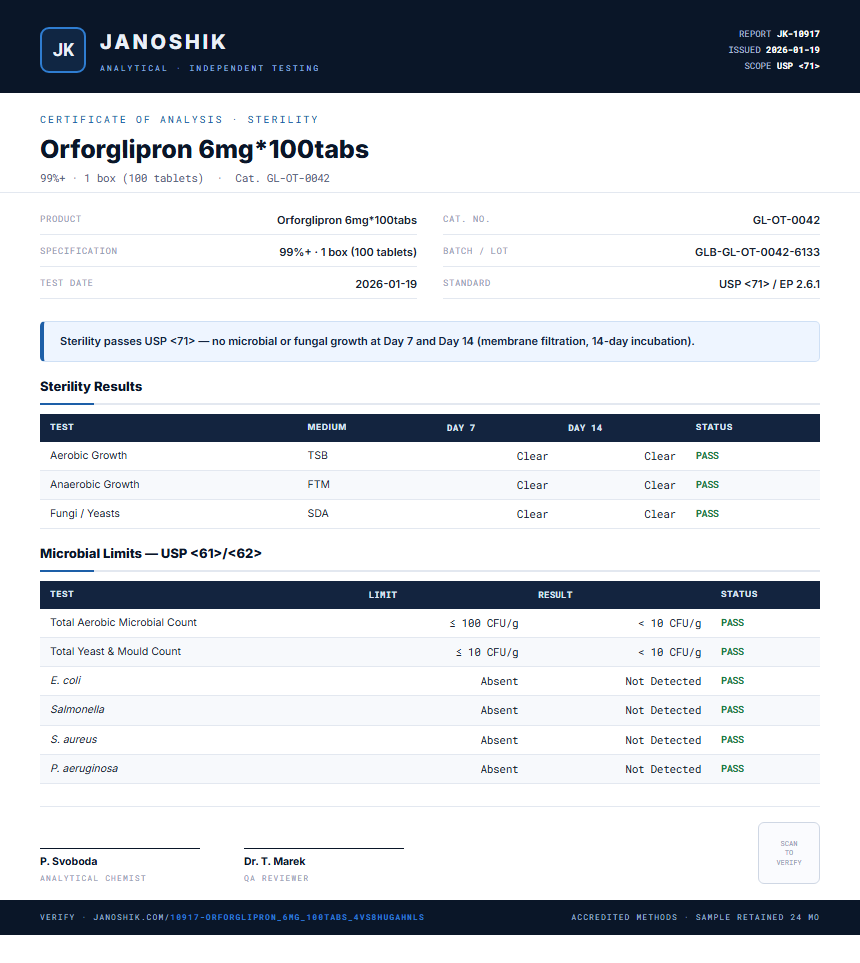Viewport: 860px width, 963px height.
Task: Click Day 7 Clear in Anaerobic Growth row
Action: click(532, 485)
